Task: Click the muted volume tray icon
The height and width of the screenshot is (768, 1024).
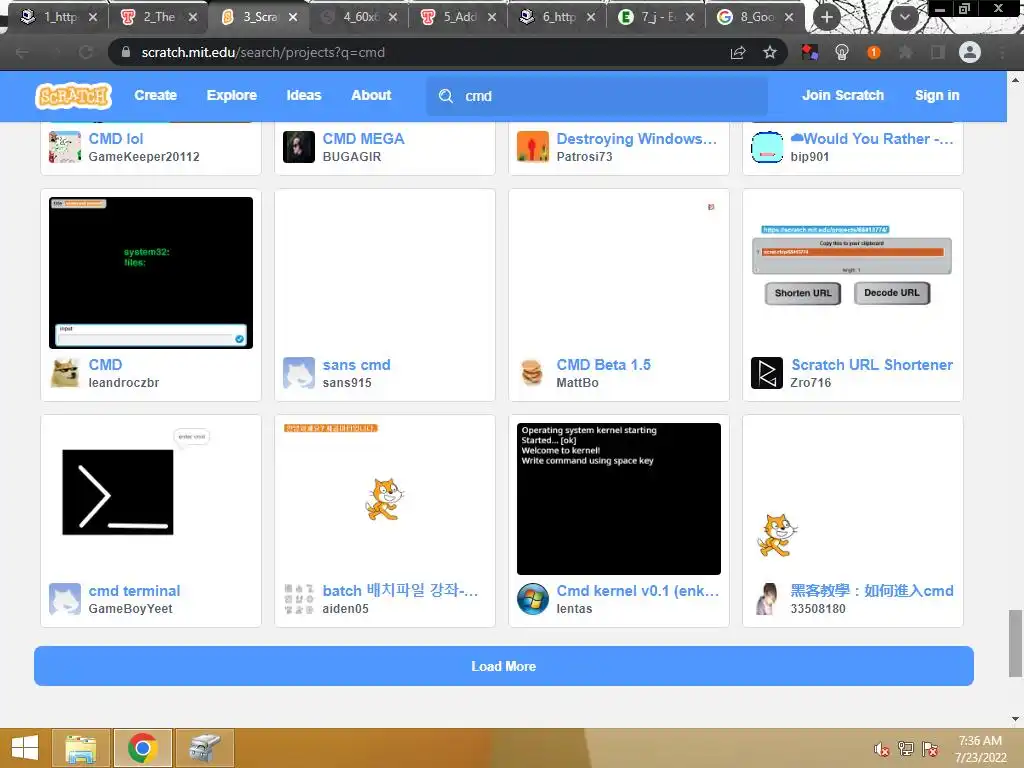Action: click(x=881, y=749)
